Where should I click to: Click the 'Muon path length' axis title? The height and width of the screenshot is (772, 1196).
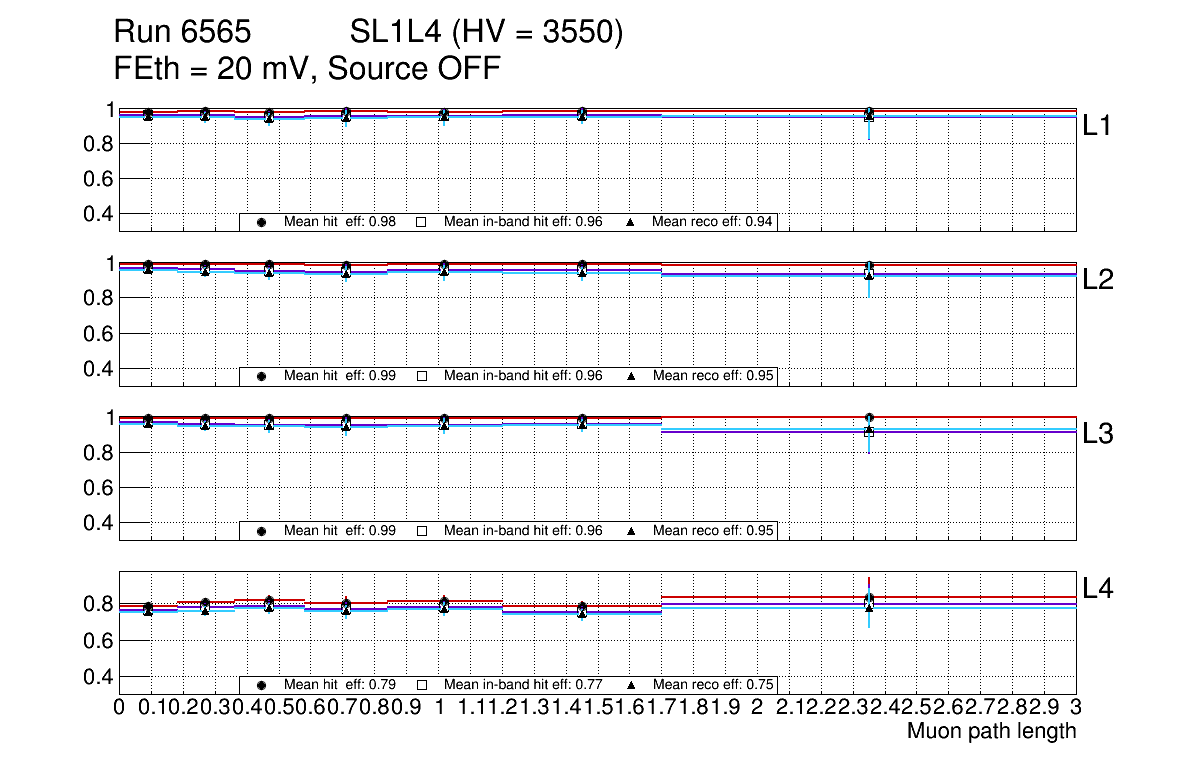tap(991, 731)
